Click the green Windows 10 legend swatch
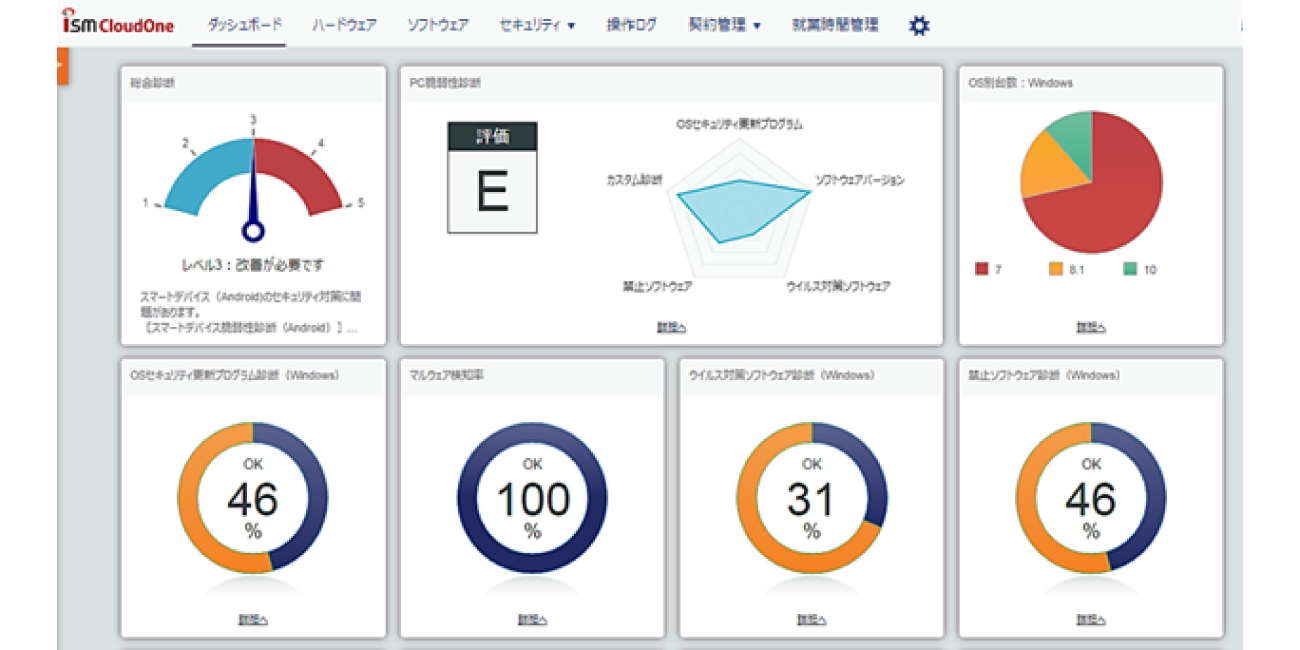This screenshot has height=650, width=1300. click(1129, 269)
